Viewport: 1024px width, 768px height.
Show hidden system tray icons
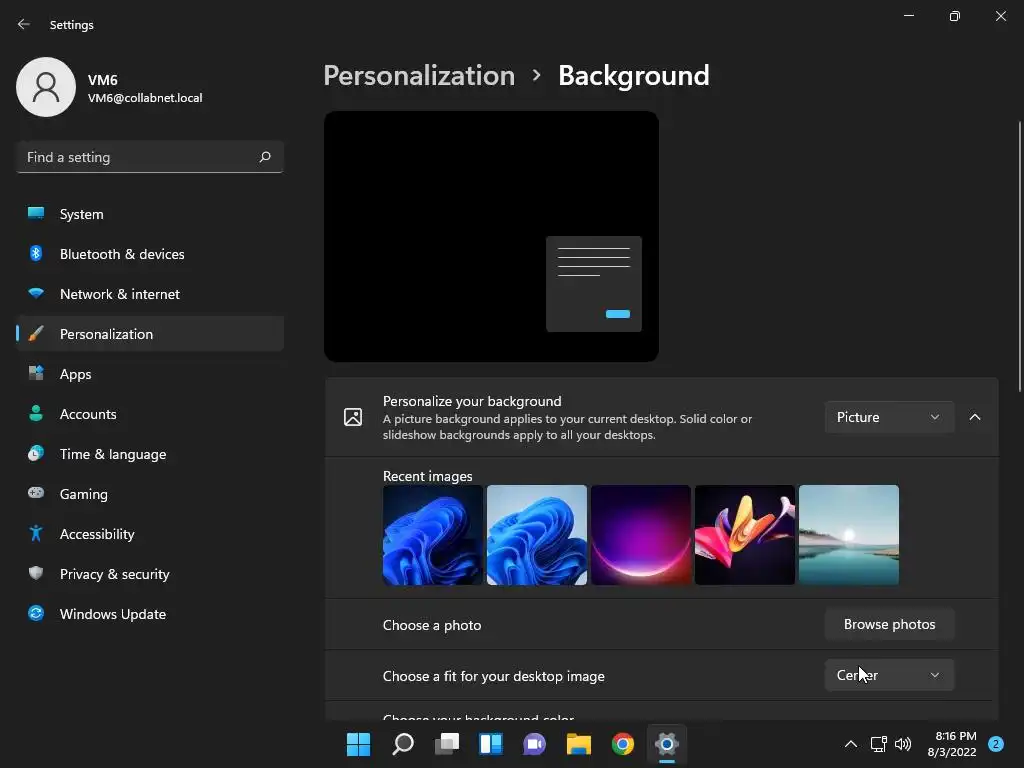pos(851,744)
